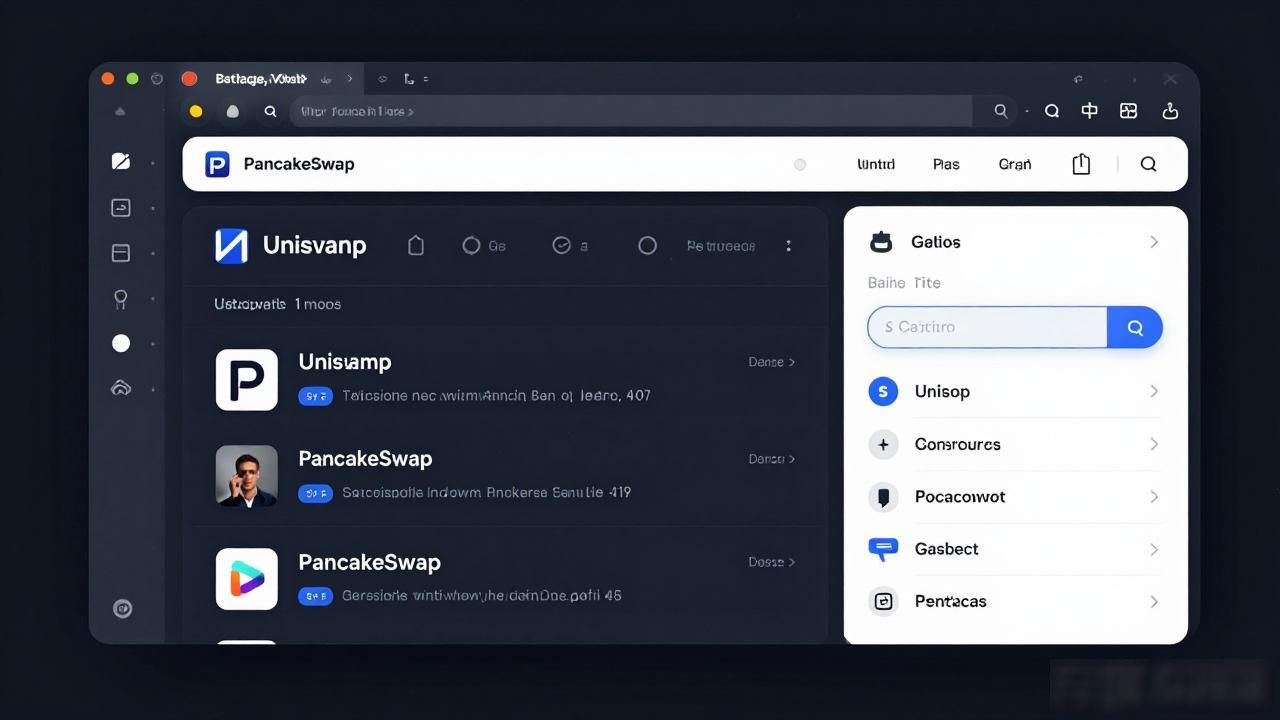Click the square icon beside Pentacas
The height and width of the screenshot is (720, 1280).
(x=883, y=601)
